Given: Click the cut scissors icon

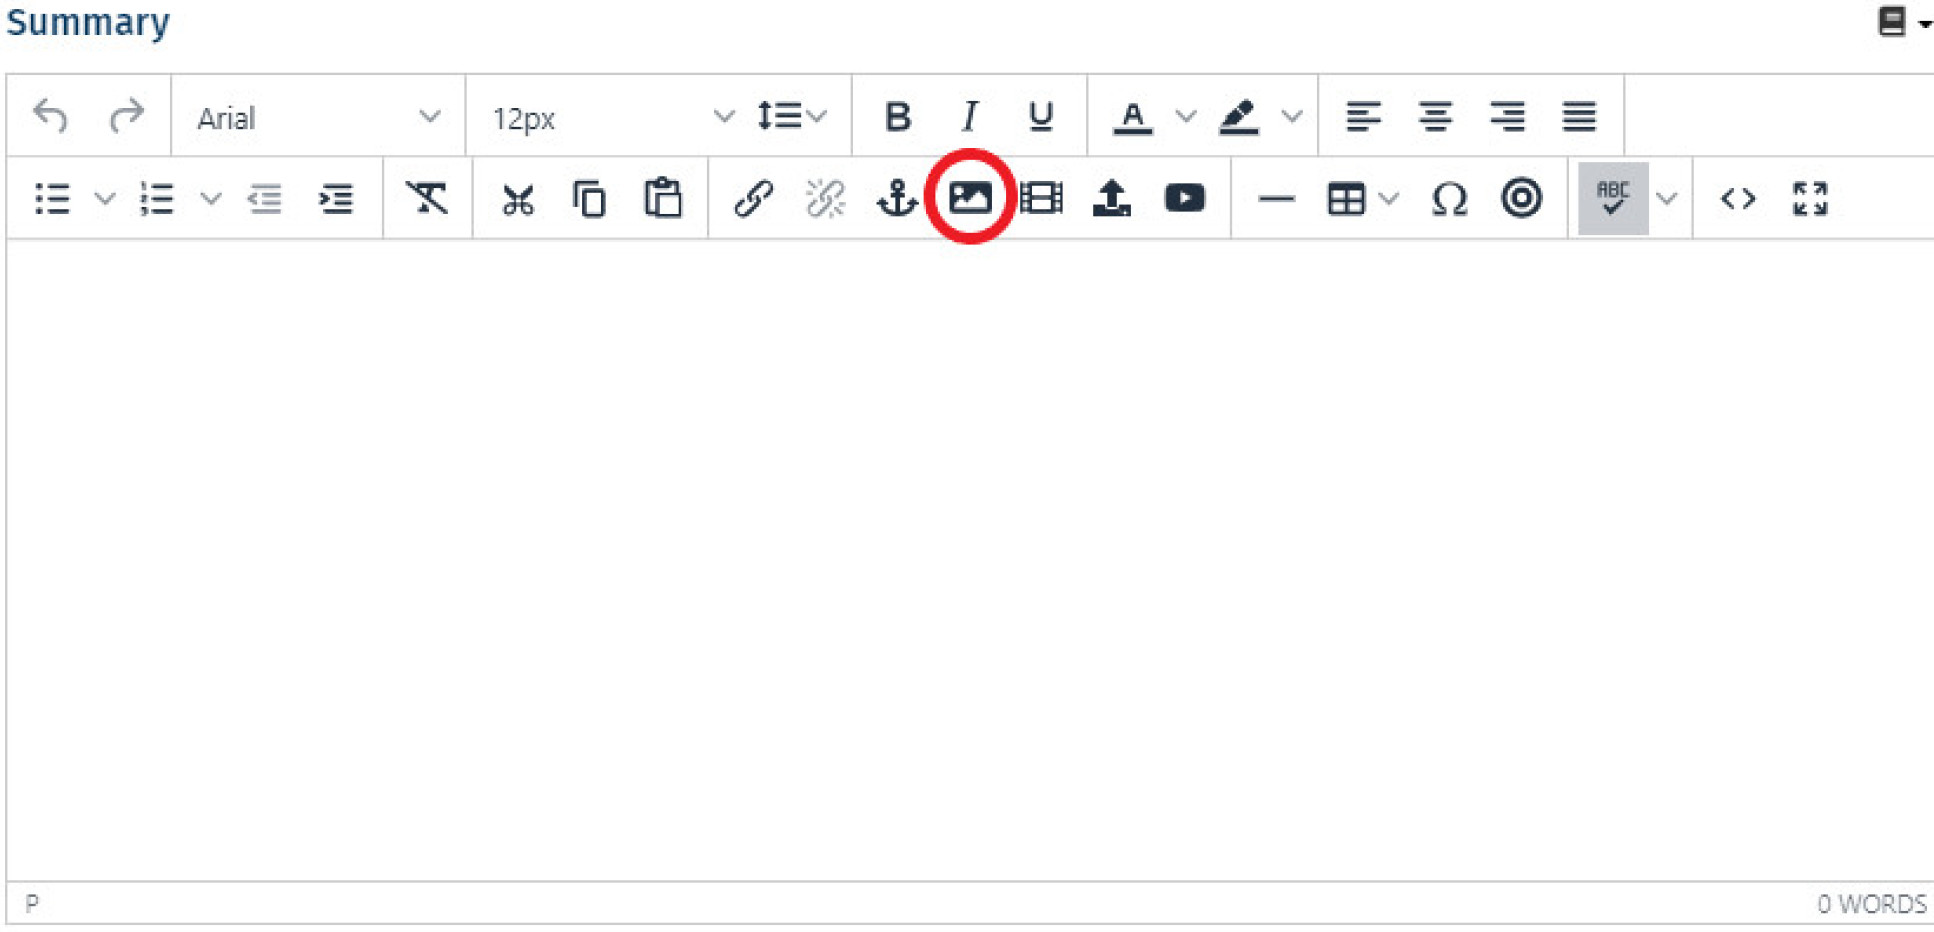Looking at the screenshot, I should pyautogui.click(x=517, y=200).
